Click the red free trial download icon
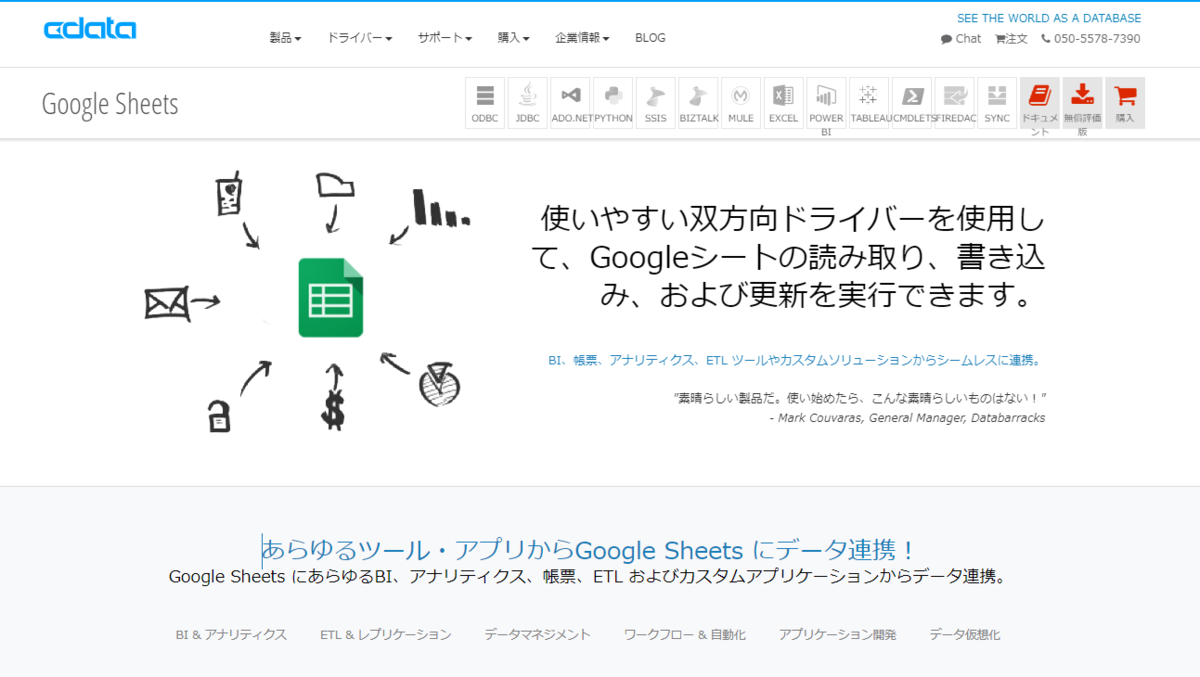The width and height of the screenshot is (1200, 677). point(1082,103)
